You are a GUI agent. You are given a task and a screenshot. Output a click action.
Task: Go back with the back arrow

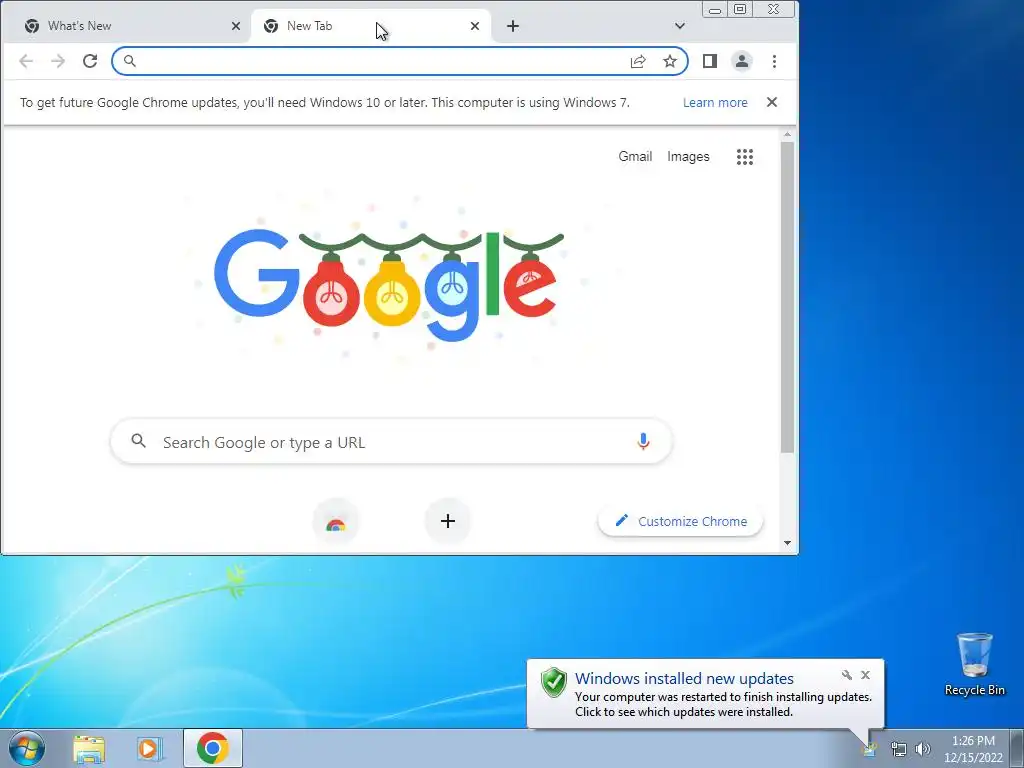(x=26, y=61)
